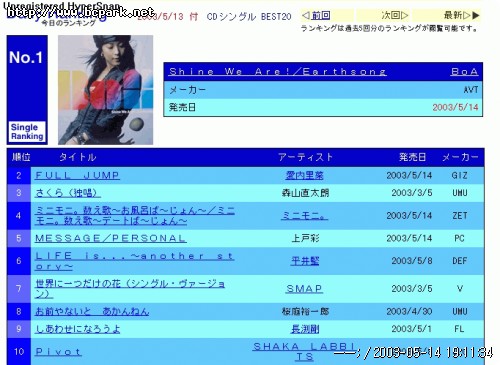Open LIFE is... ~another story~ link
The image size is (500, 365).
[134, 261]
